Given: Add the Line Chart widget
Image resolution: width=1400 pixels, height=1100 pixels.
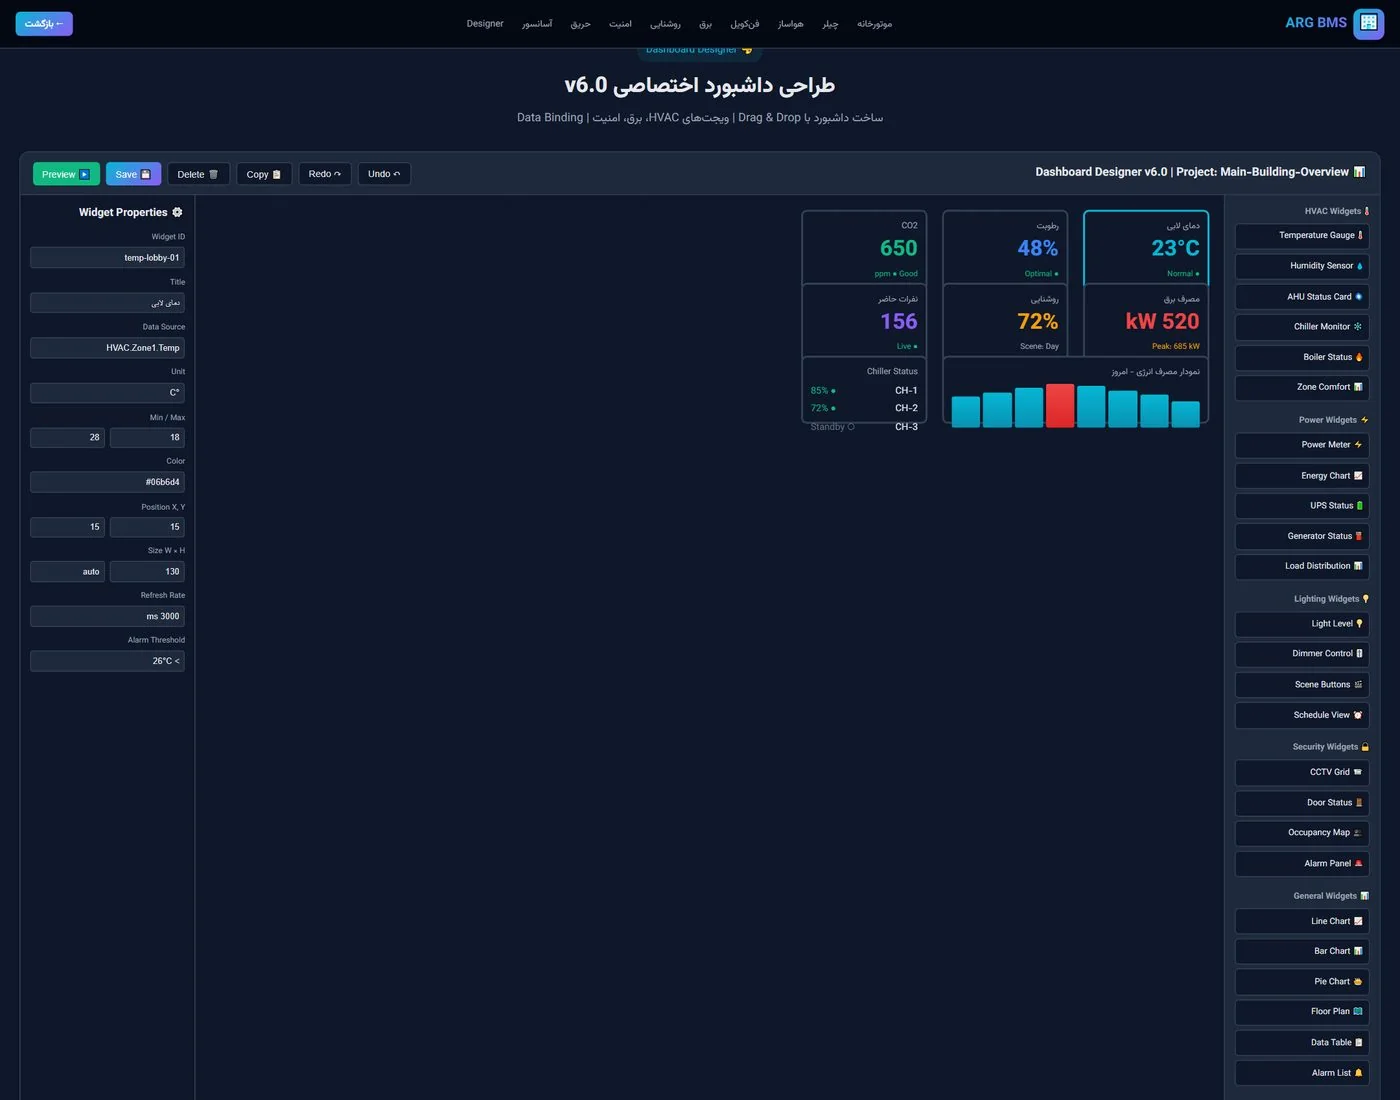Looking at the screenshot, I should (x=1302, y=921).
